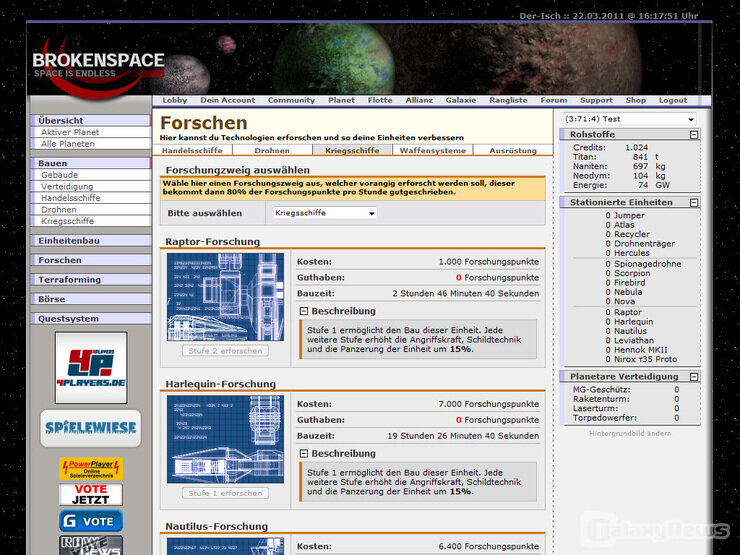Open the Flotte menu item
This screenshot has width=740, height=555.
click(380, 100)
